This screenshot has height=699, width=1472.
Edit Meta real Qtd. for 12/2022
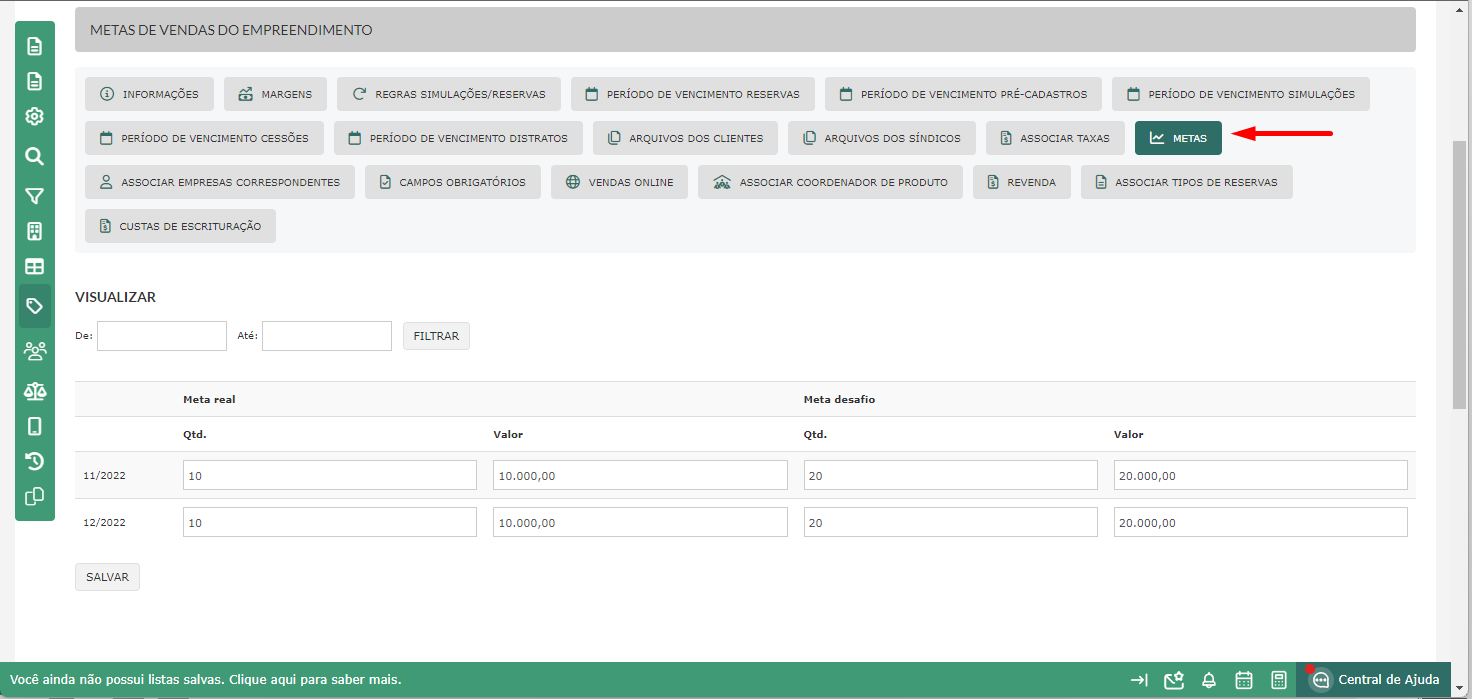[330, 522]
